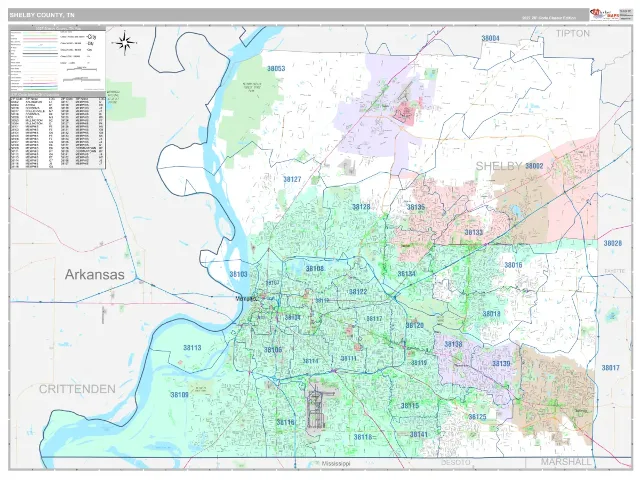Viewport: 640px width, 480px height.
Task: Click the publisher logo in the header
Action: [x=604, y=15]
